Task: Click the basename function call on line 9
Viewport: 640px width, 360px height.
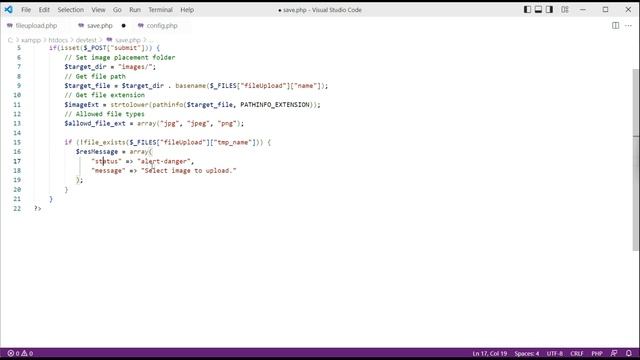Action: [191, 86]
